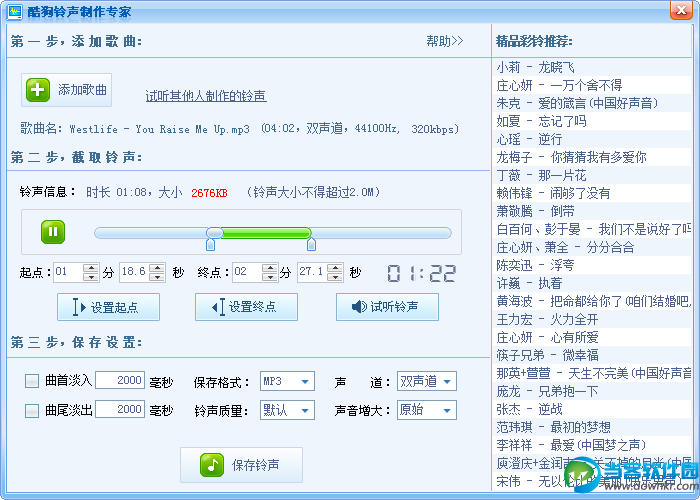700x500 pixels.
Task: Select 赖伟锋 - 闹够了没有
Action: [592, 193]
